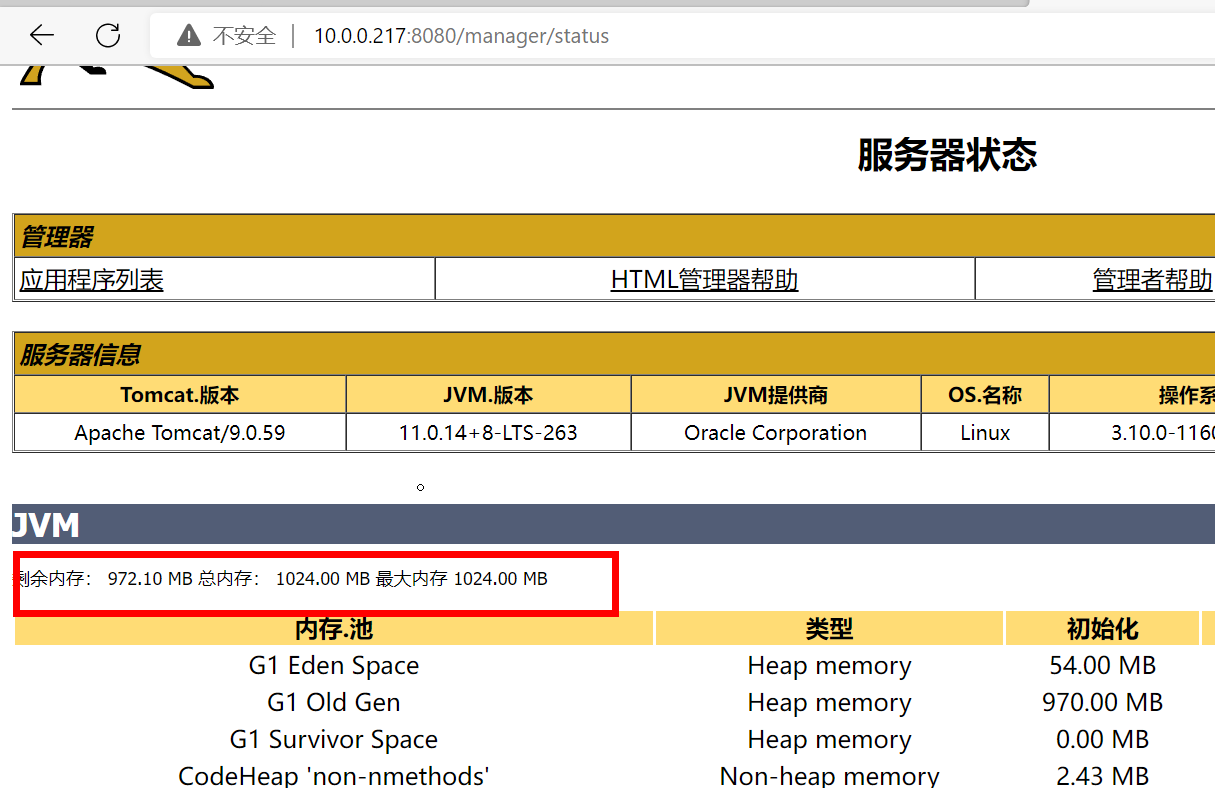Reload the page with refresh icon
1215x788 pixels.
tap(108, 36)
